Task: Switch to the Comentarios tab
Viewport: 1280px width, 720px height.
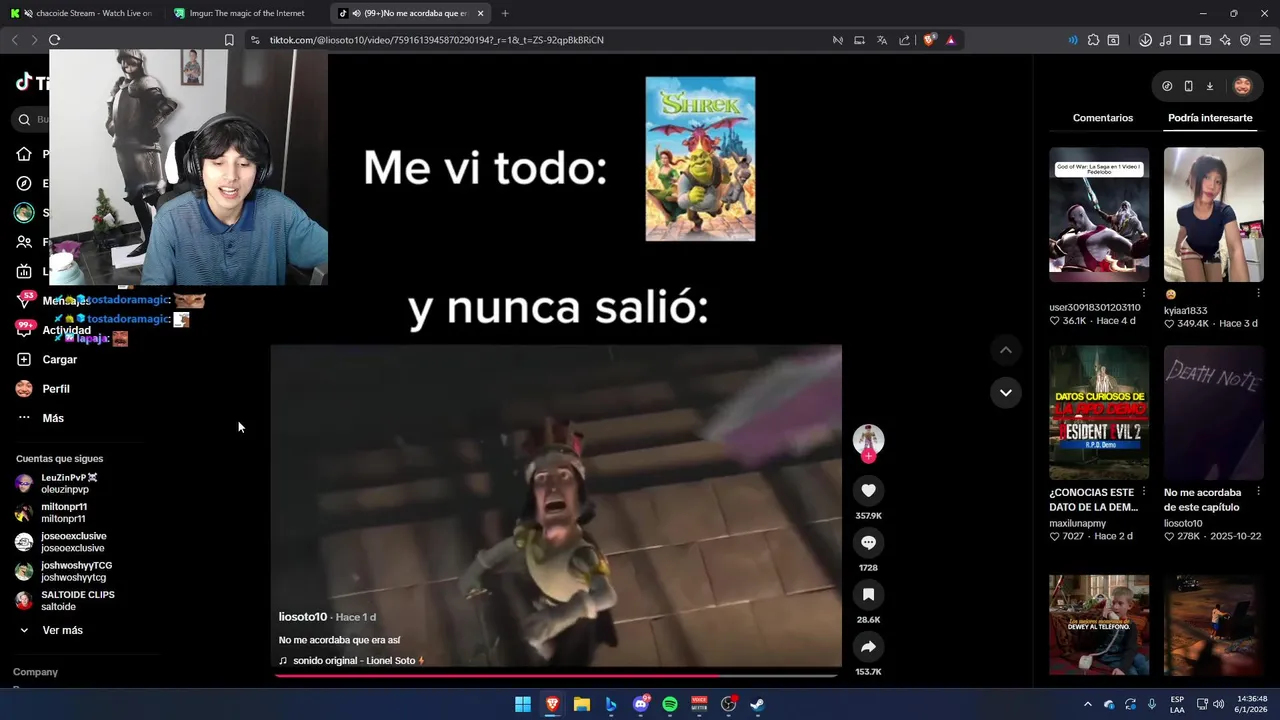Action: pyautogui.click(x=1103, y=118)
